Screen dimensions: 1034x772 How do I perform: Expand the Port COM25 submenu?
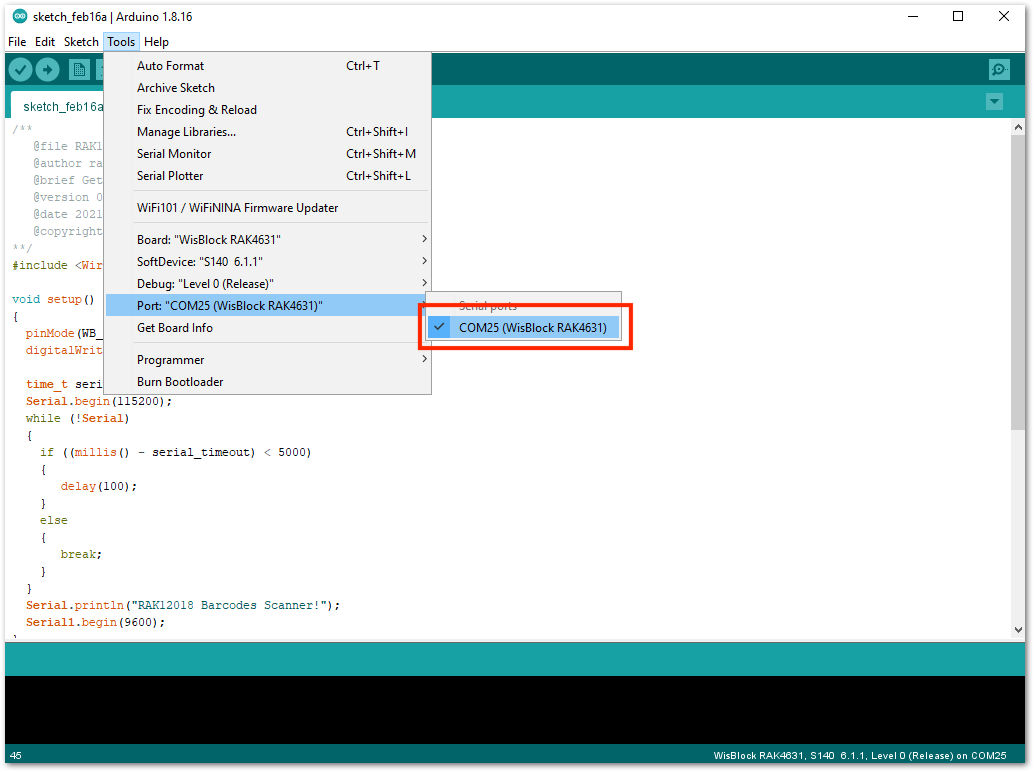pyautogui.click(x=268, y=305)
